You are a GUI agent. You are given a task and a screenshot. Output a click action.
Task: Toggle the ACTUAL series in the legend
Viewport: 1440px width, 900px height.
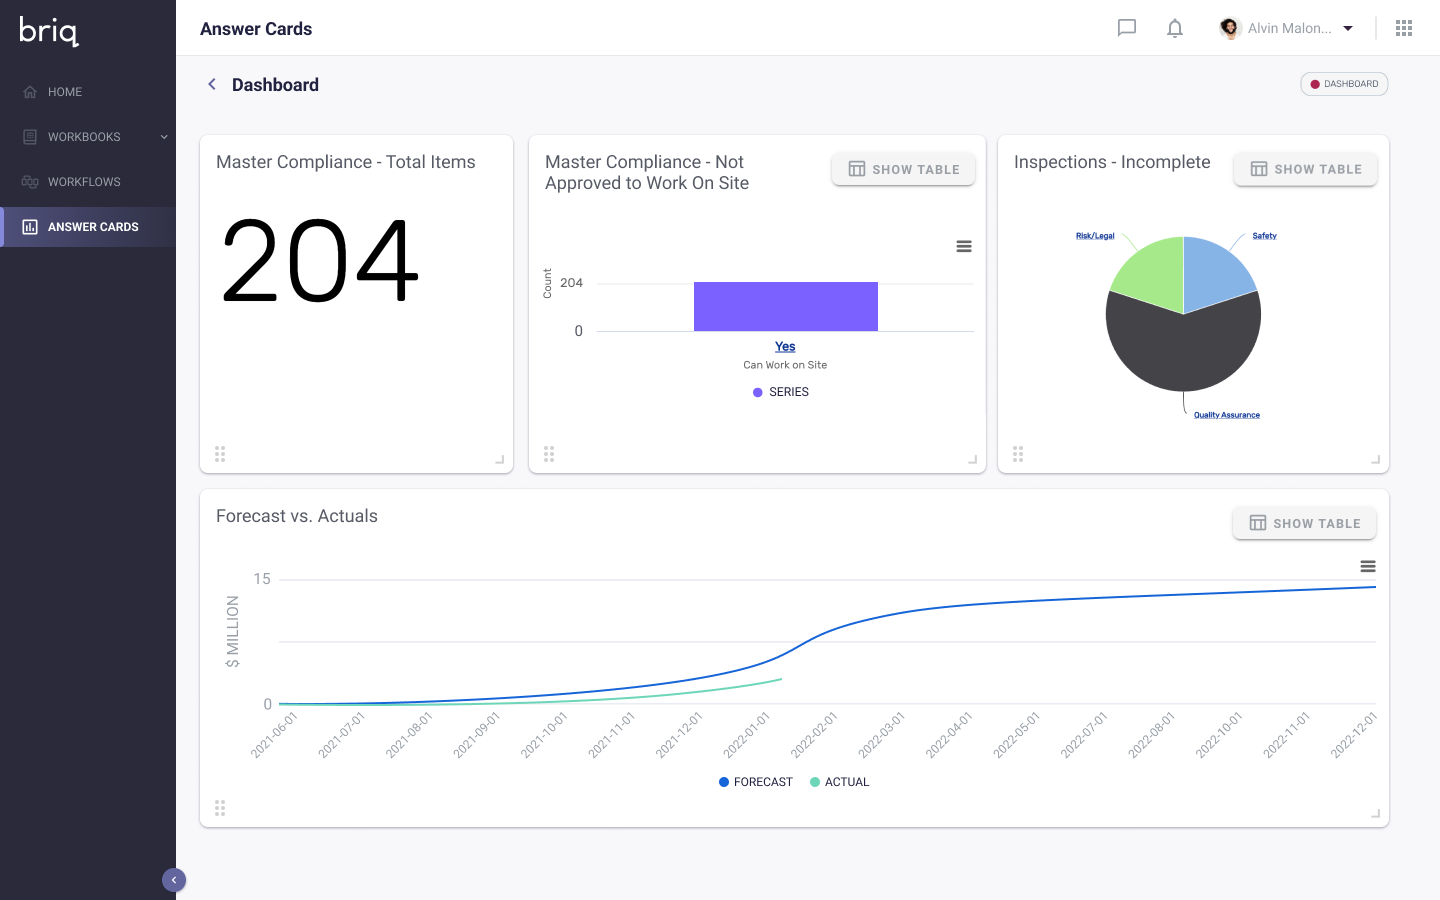pyautogui.click(x=839, y=781)
